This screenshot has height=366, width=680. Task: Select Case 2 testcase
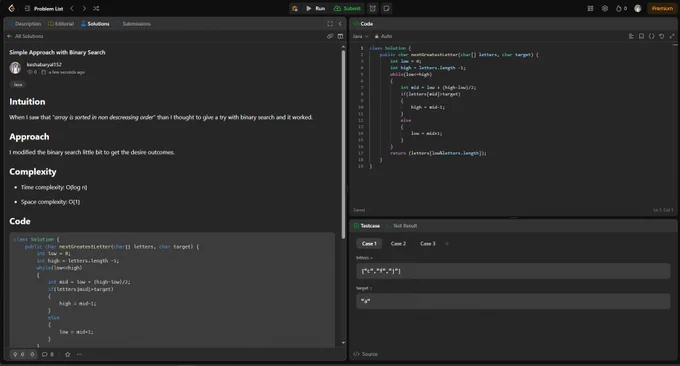click(398, 243)
